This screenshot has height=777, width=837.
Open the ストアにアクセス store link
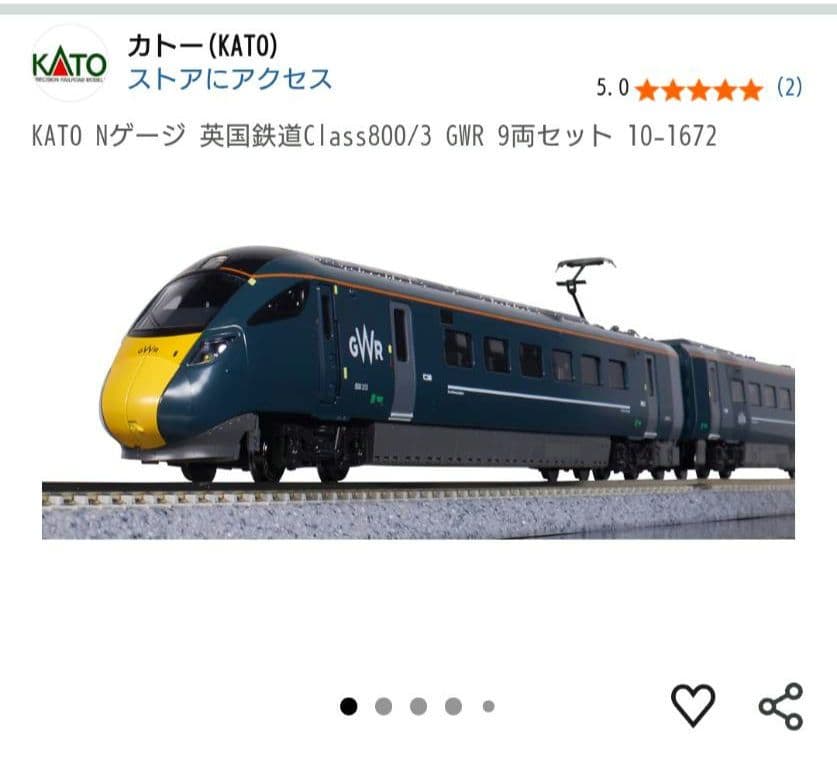(x=230, y=79)
